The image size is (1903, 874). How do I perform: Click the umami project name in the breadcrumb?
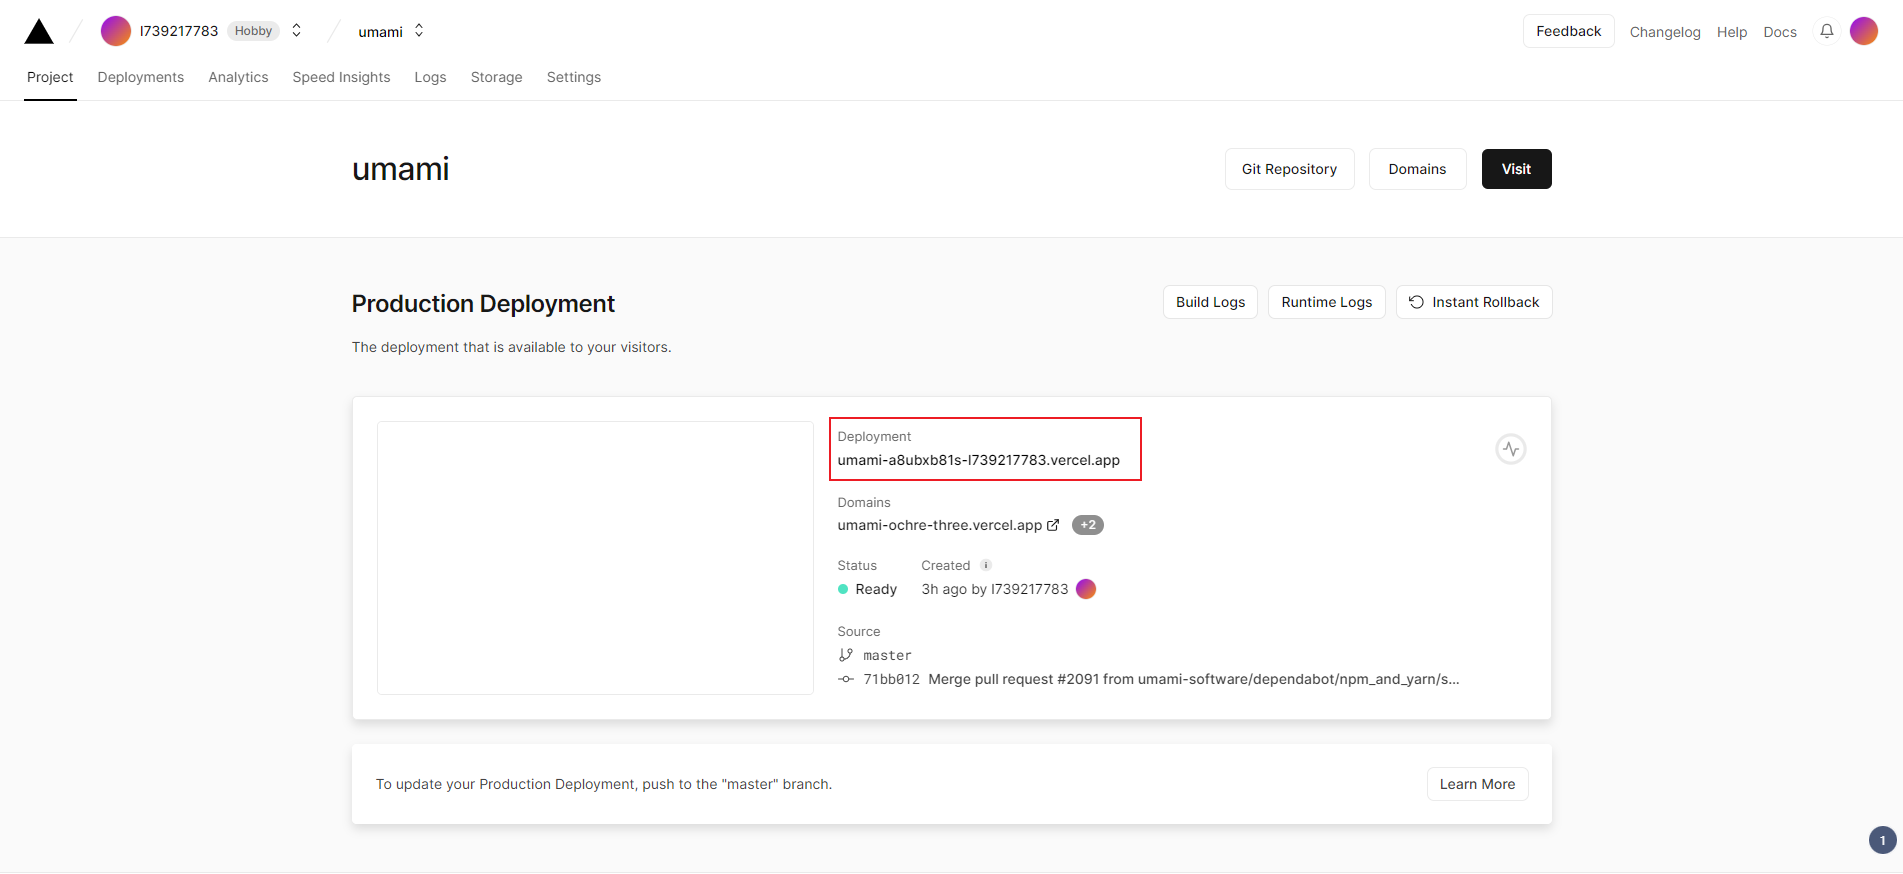tap(381, 32)
